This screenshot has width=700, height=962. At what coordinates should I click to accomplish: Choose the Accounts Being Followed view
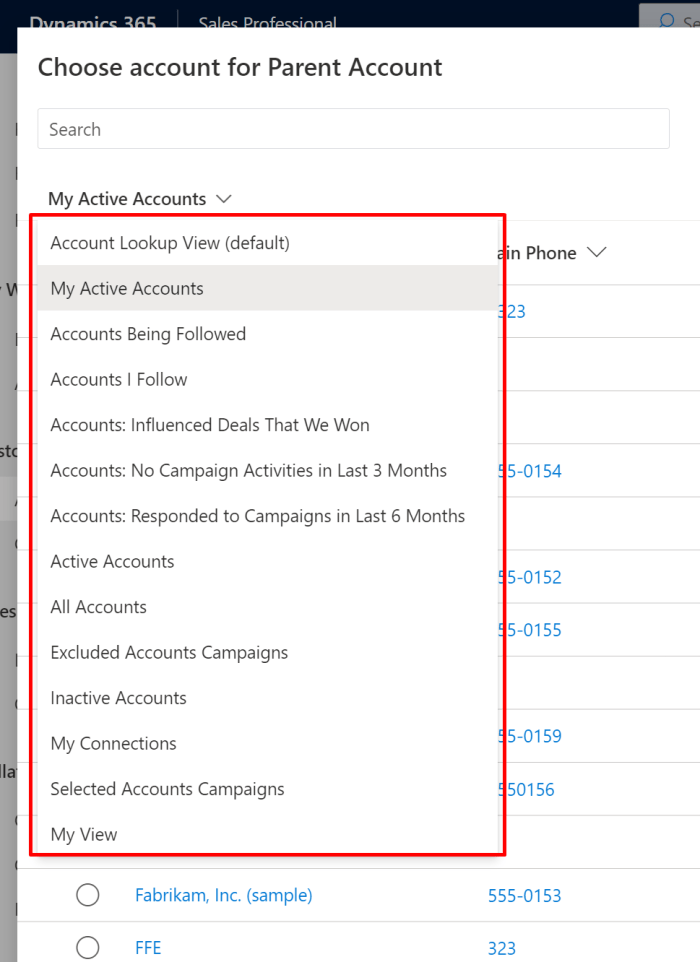click(x=148, y=334)
